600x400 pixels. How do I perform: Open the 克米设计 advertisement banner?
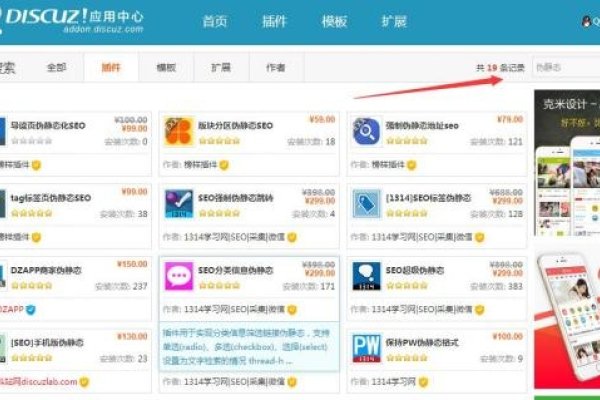pos(567,163)
